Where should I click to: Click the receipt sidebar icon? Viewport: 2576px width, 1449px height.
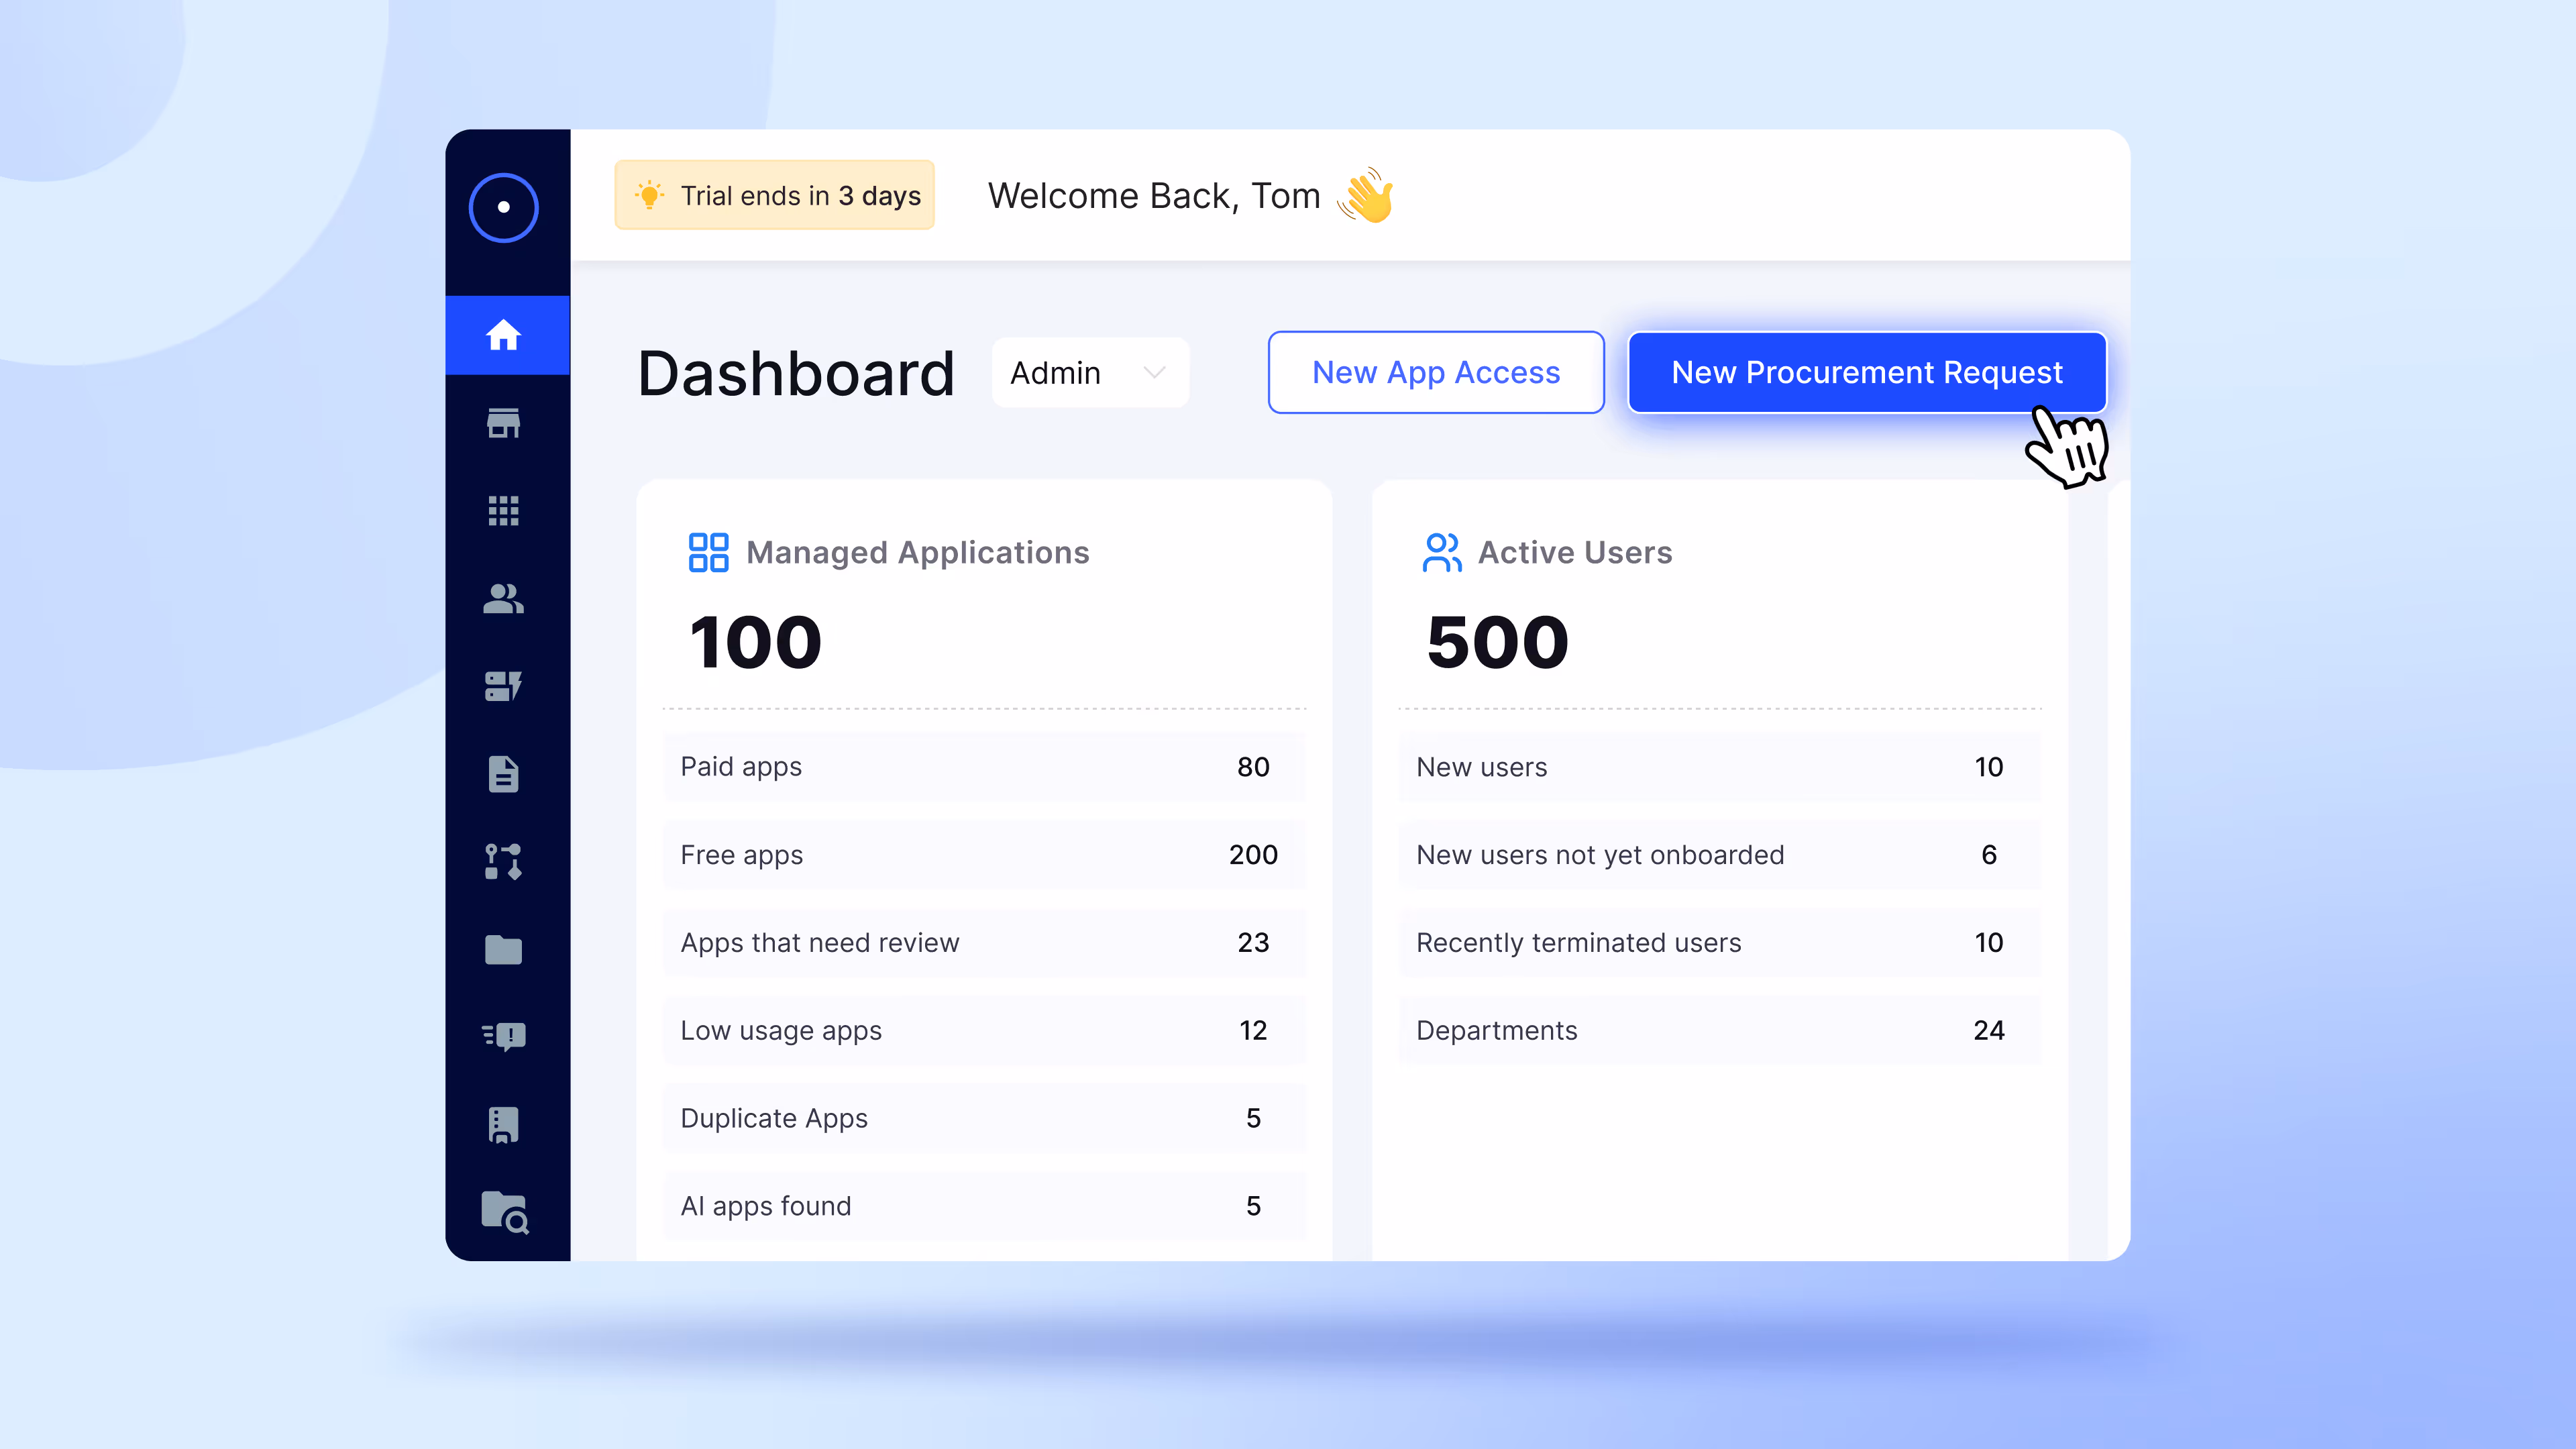pyautogui.click(x=503, y=1124)
